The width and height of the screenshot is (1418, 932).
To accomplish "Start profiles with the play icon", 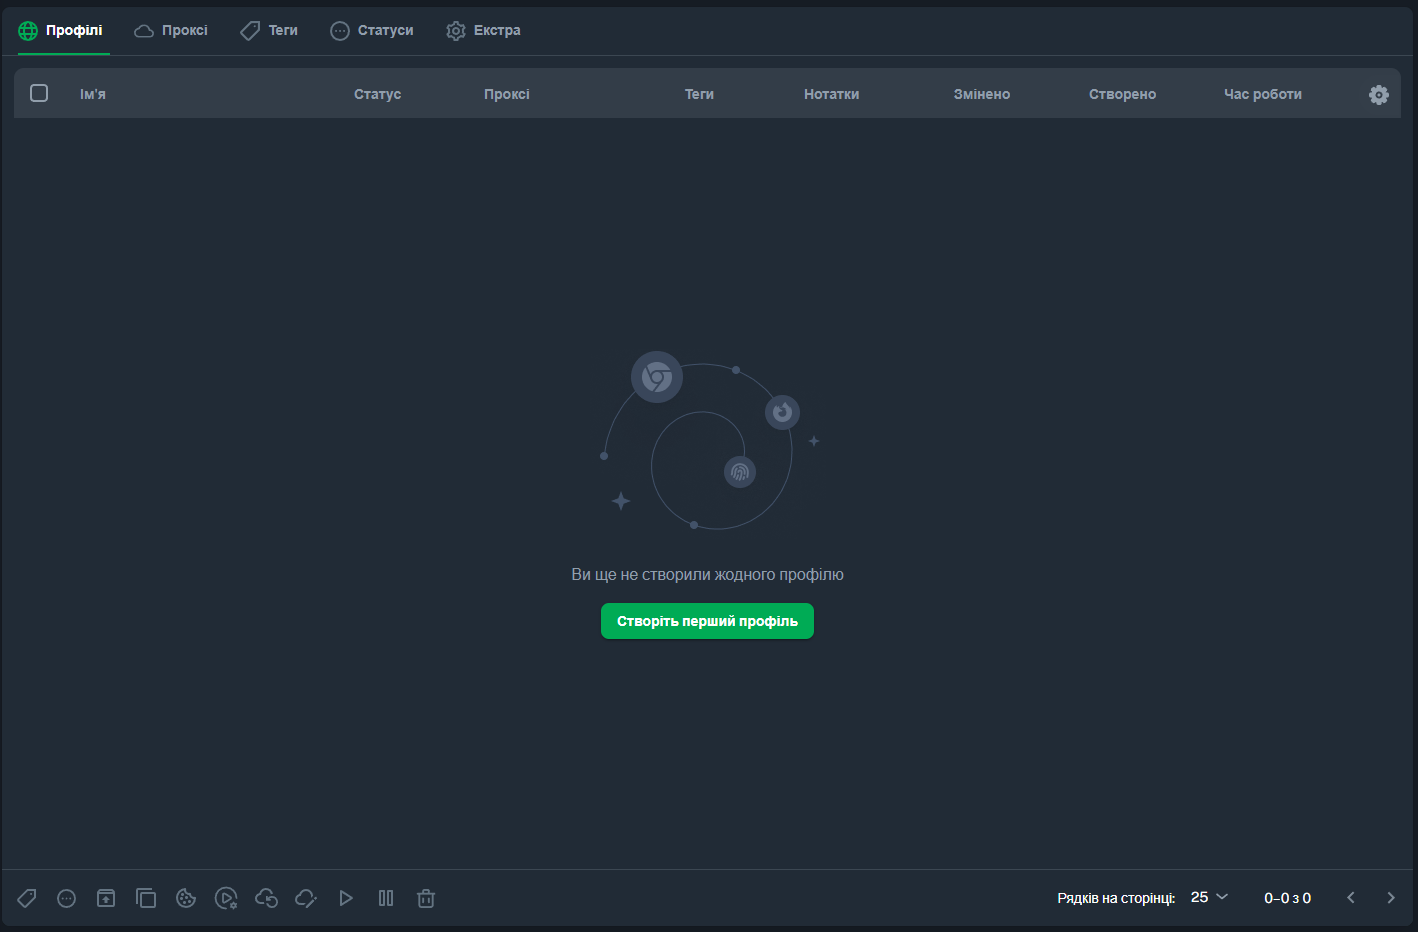I will 346,898.
